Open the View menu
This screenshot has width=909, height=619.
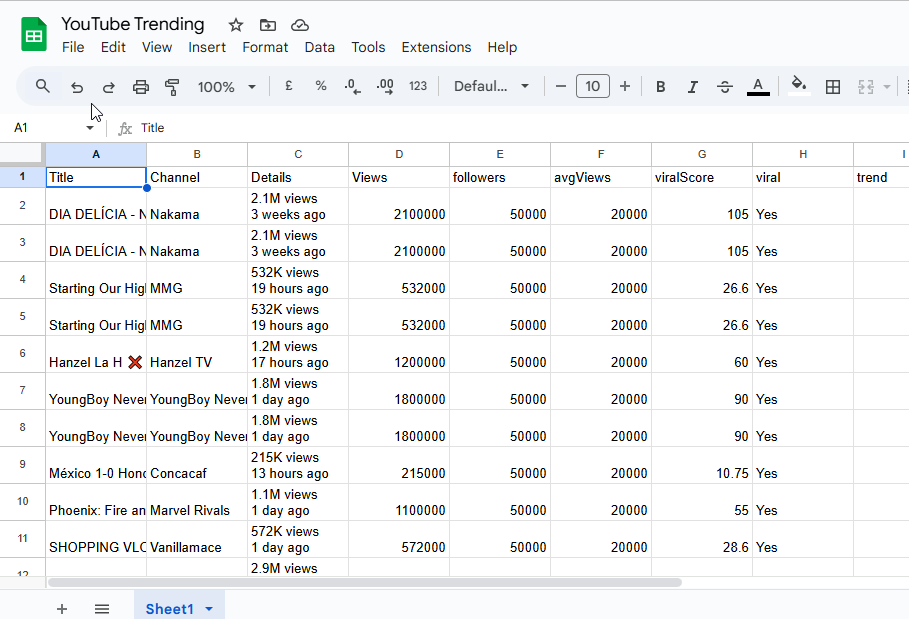click(x=157, y=47)
